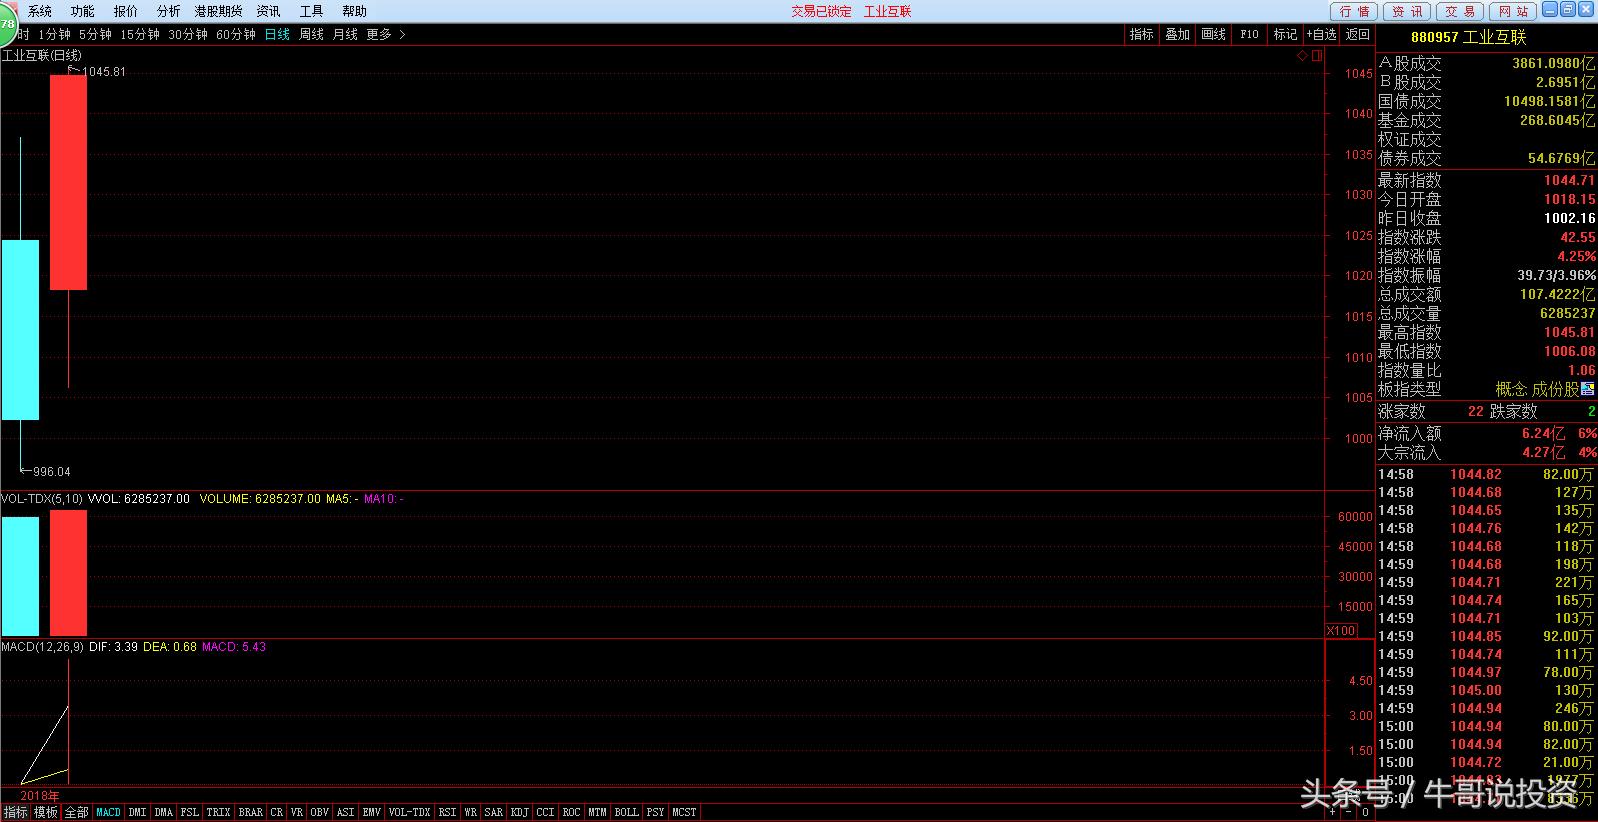Enable the KDJ indicator tab

(519, 812)
